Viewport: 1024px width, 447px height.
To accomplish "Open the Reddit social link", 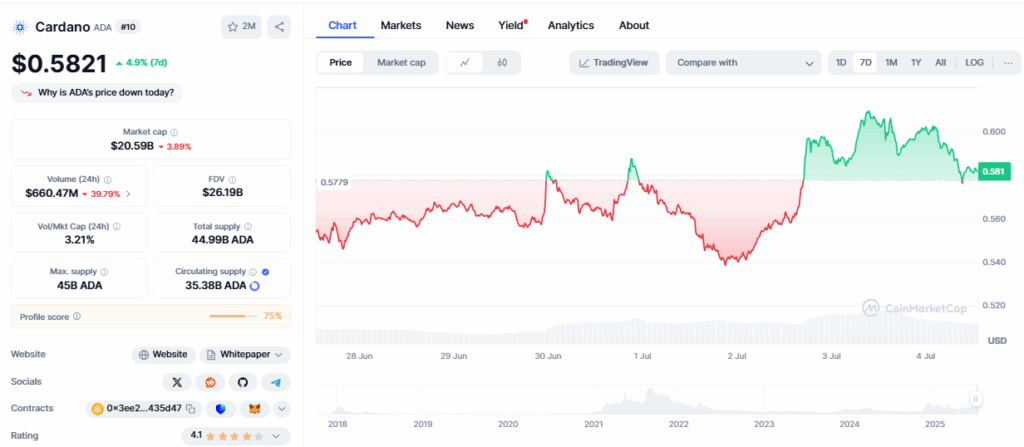I will click(210, 382).
